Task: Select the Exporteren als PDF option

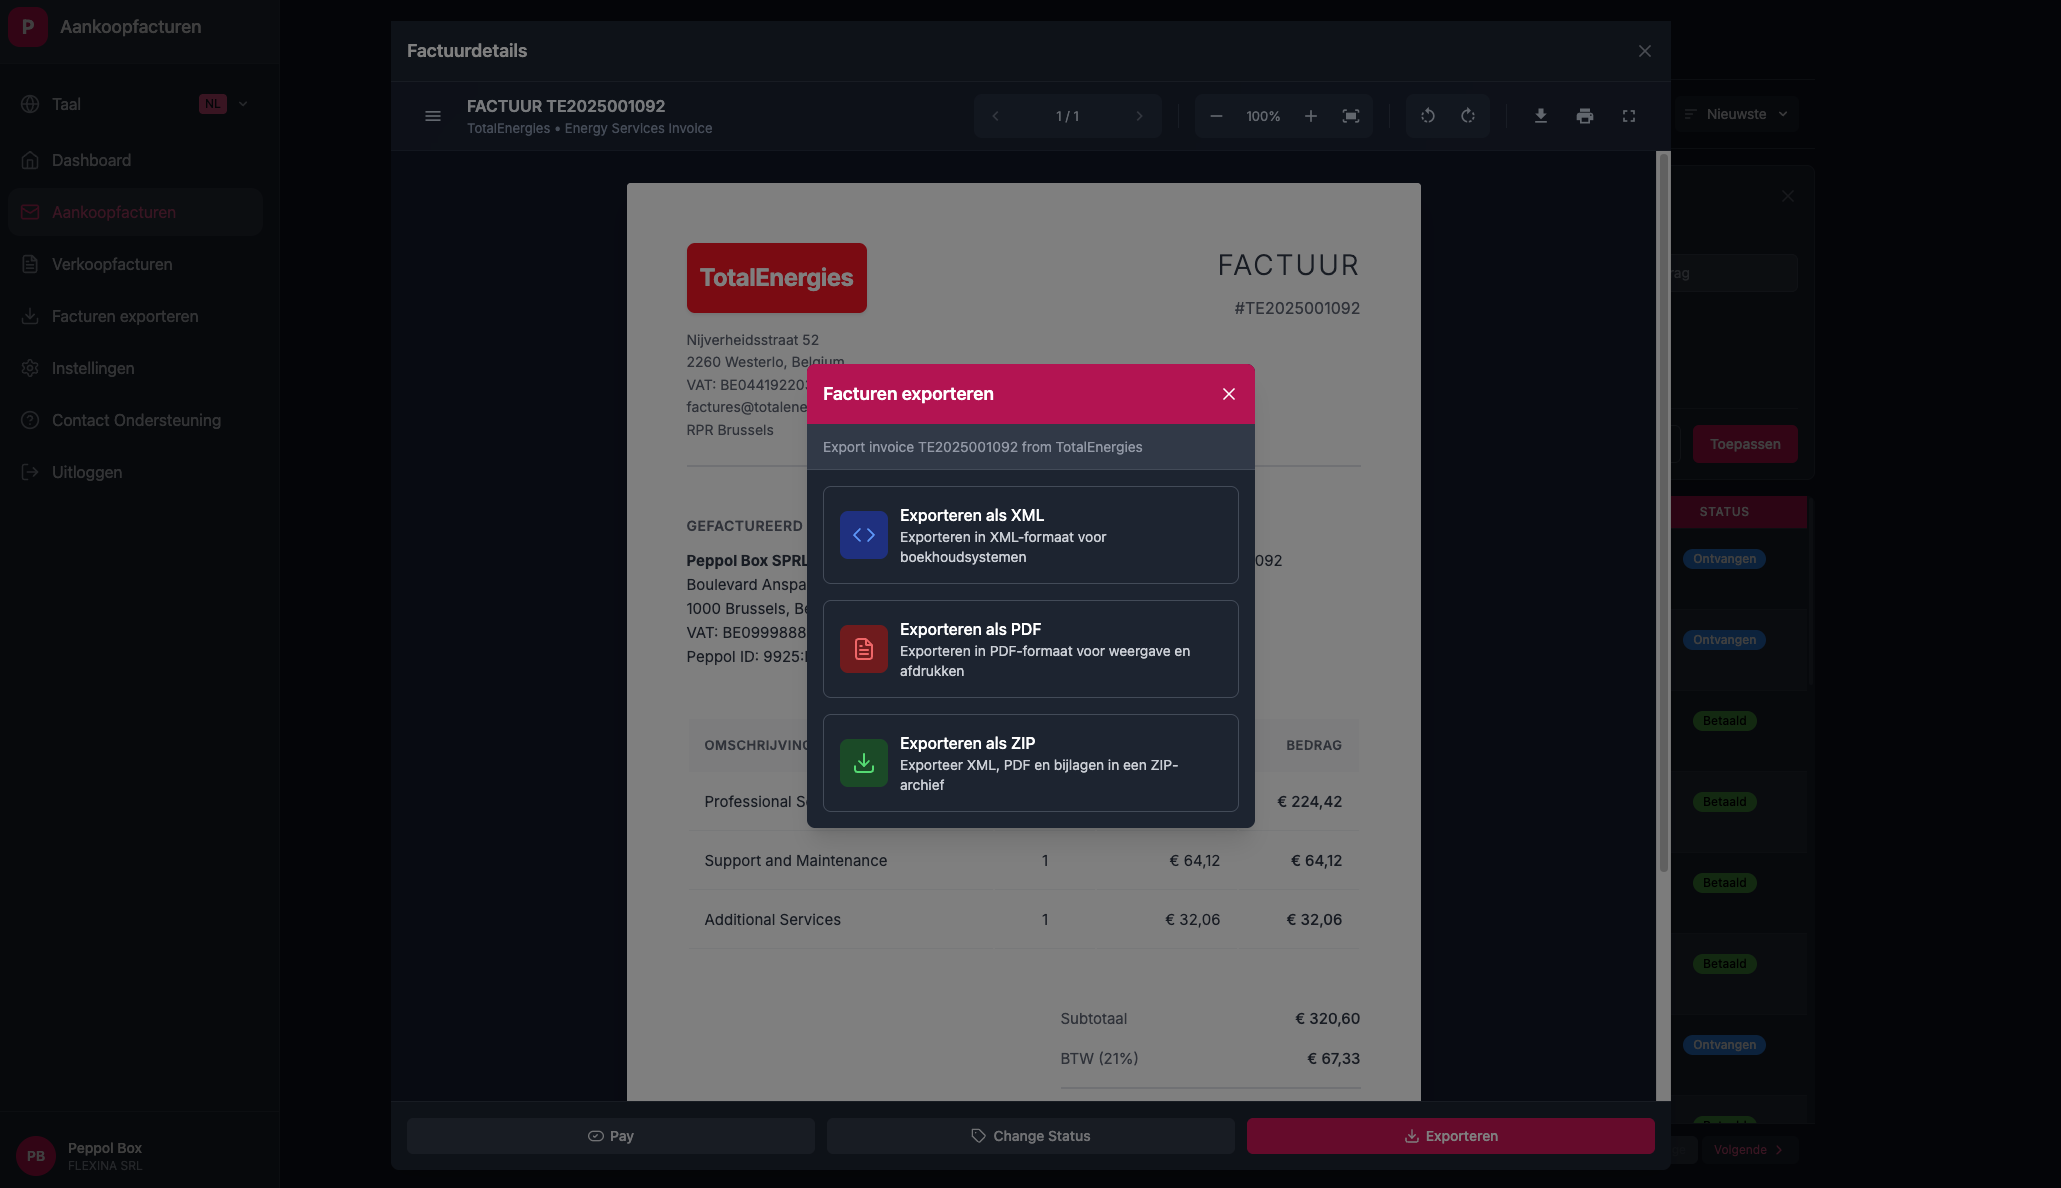Action: pos(1030,649)
